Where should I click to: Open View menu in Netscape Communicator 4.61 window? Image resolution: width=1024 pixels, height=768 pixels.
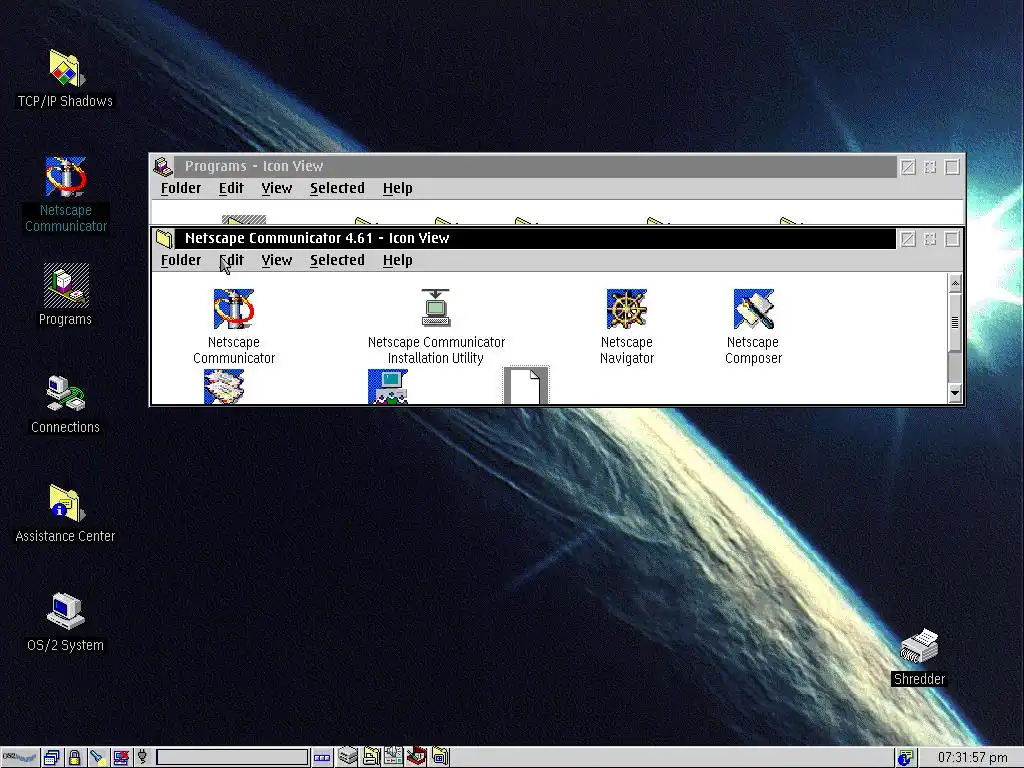pos(276,260)
